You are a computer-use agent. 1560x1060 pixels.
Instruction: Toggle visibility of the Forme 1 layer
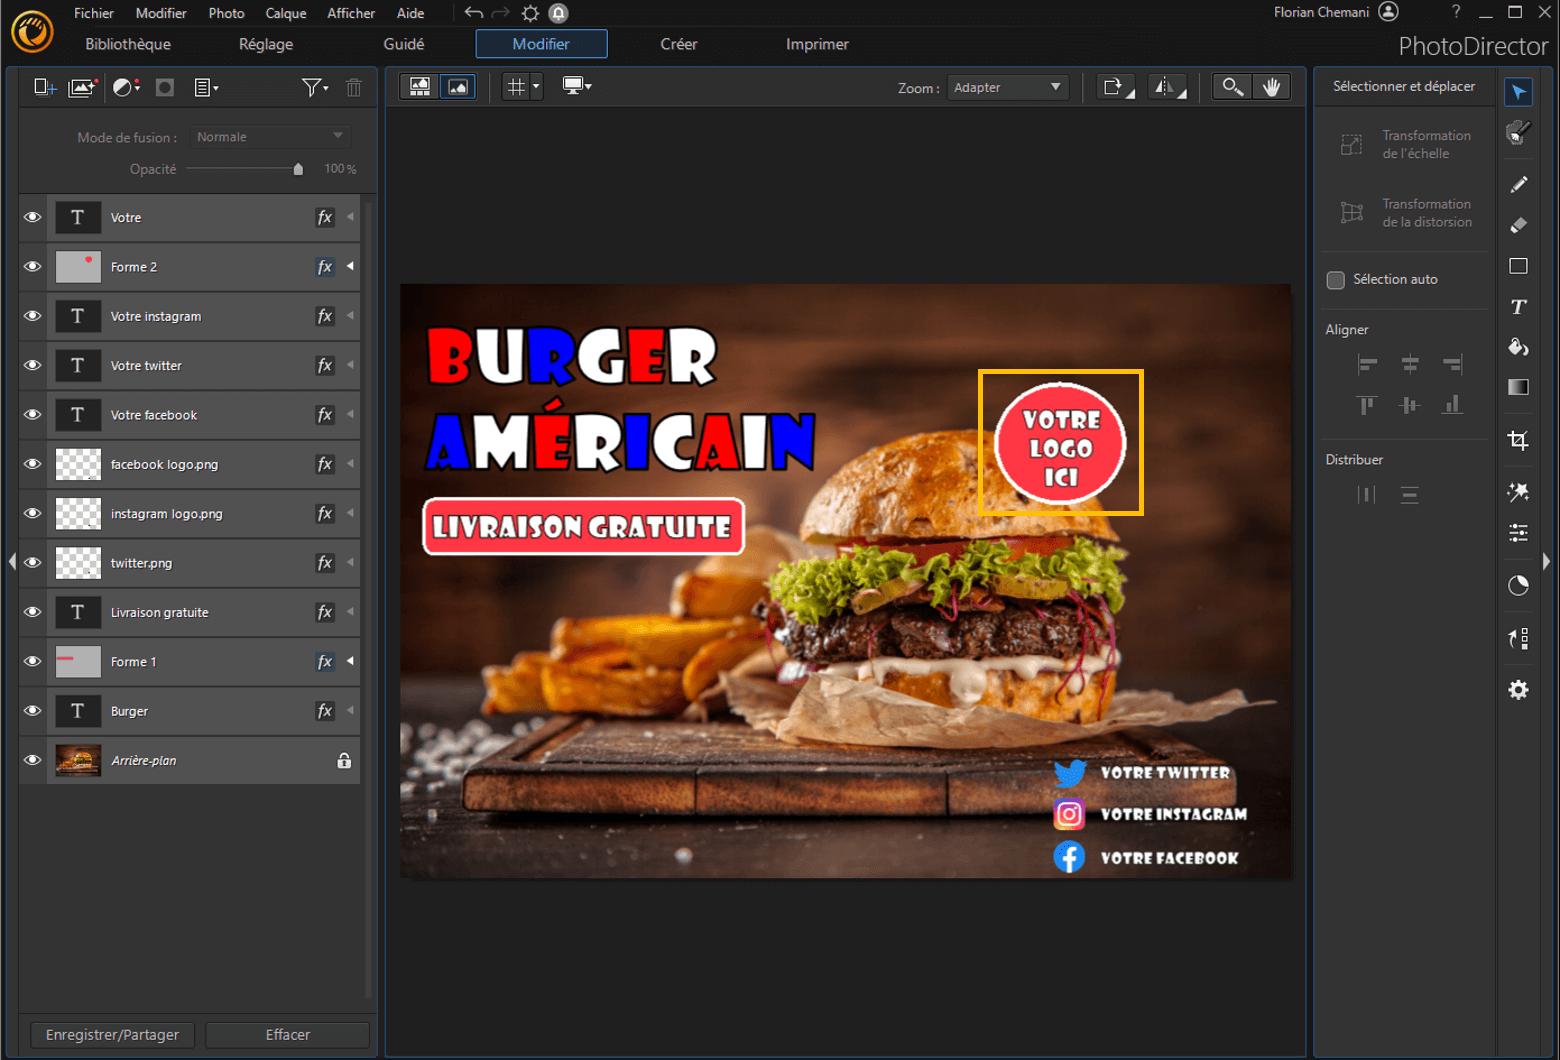coord(32,661)
